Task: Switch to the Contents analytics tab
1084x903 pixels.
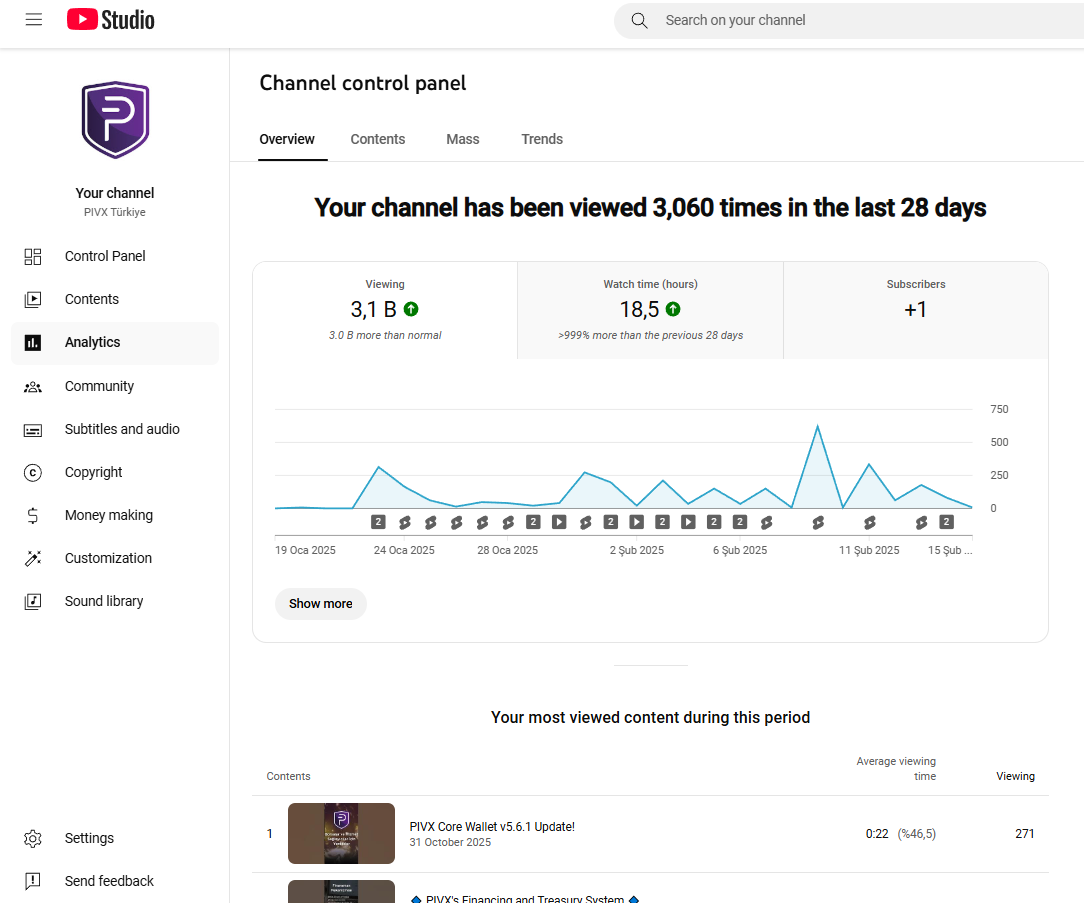Action: [x=377, y=139]
